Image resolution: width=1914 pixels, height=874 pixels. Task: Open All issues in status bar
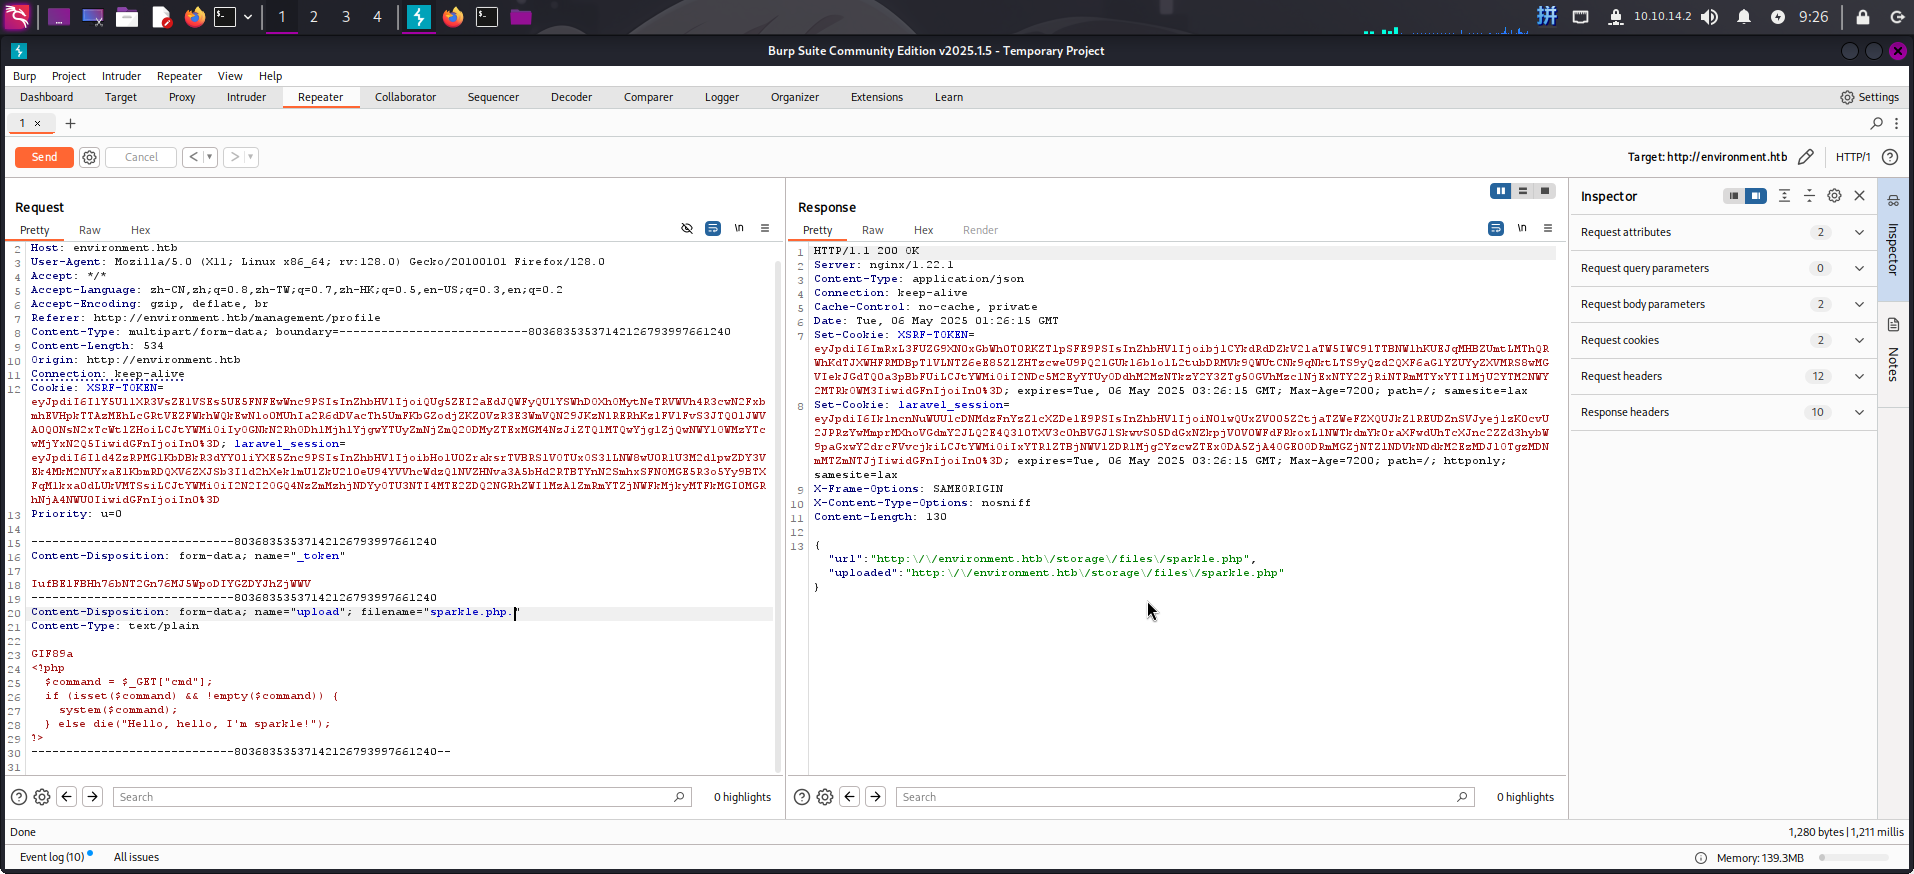tap(136, 857)
